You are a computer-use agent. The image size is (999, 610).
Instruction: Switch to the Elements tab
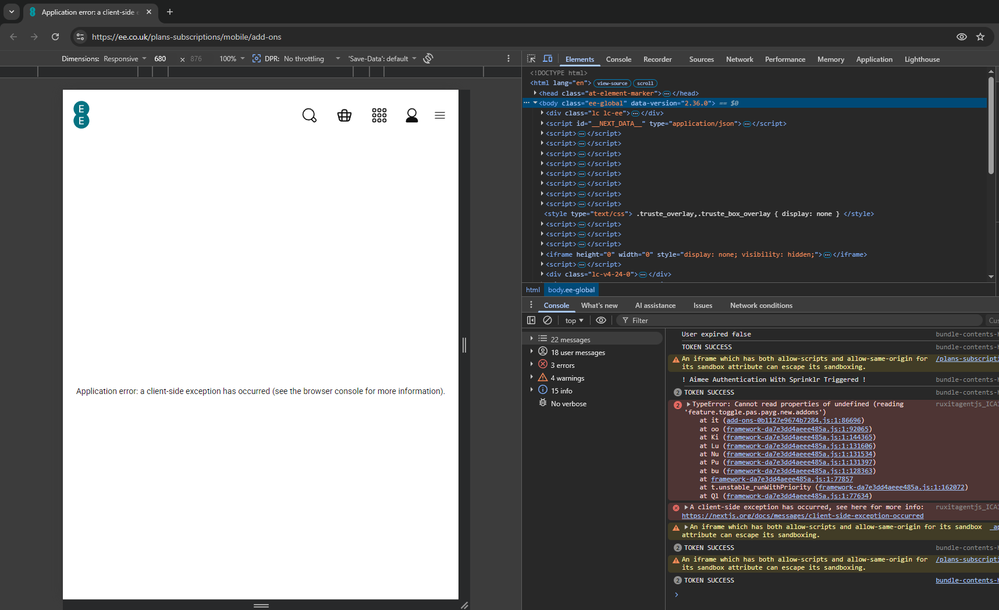580,59
